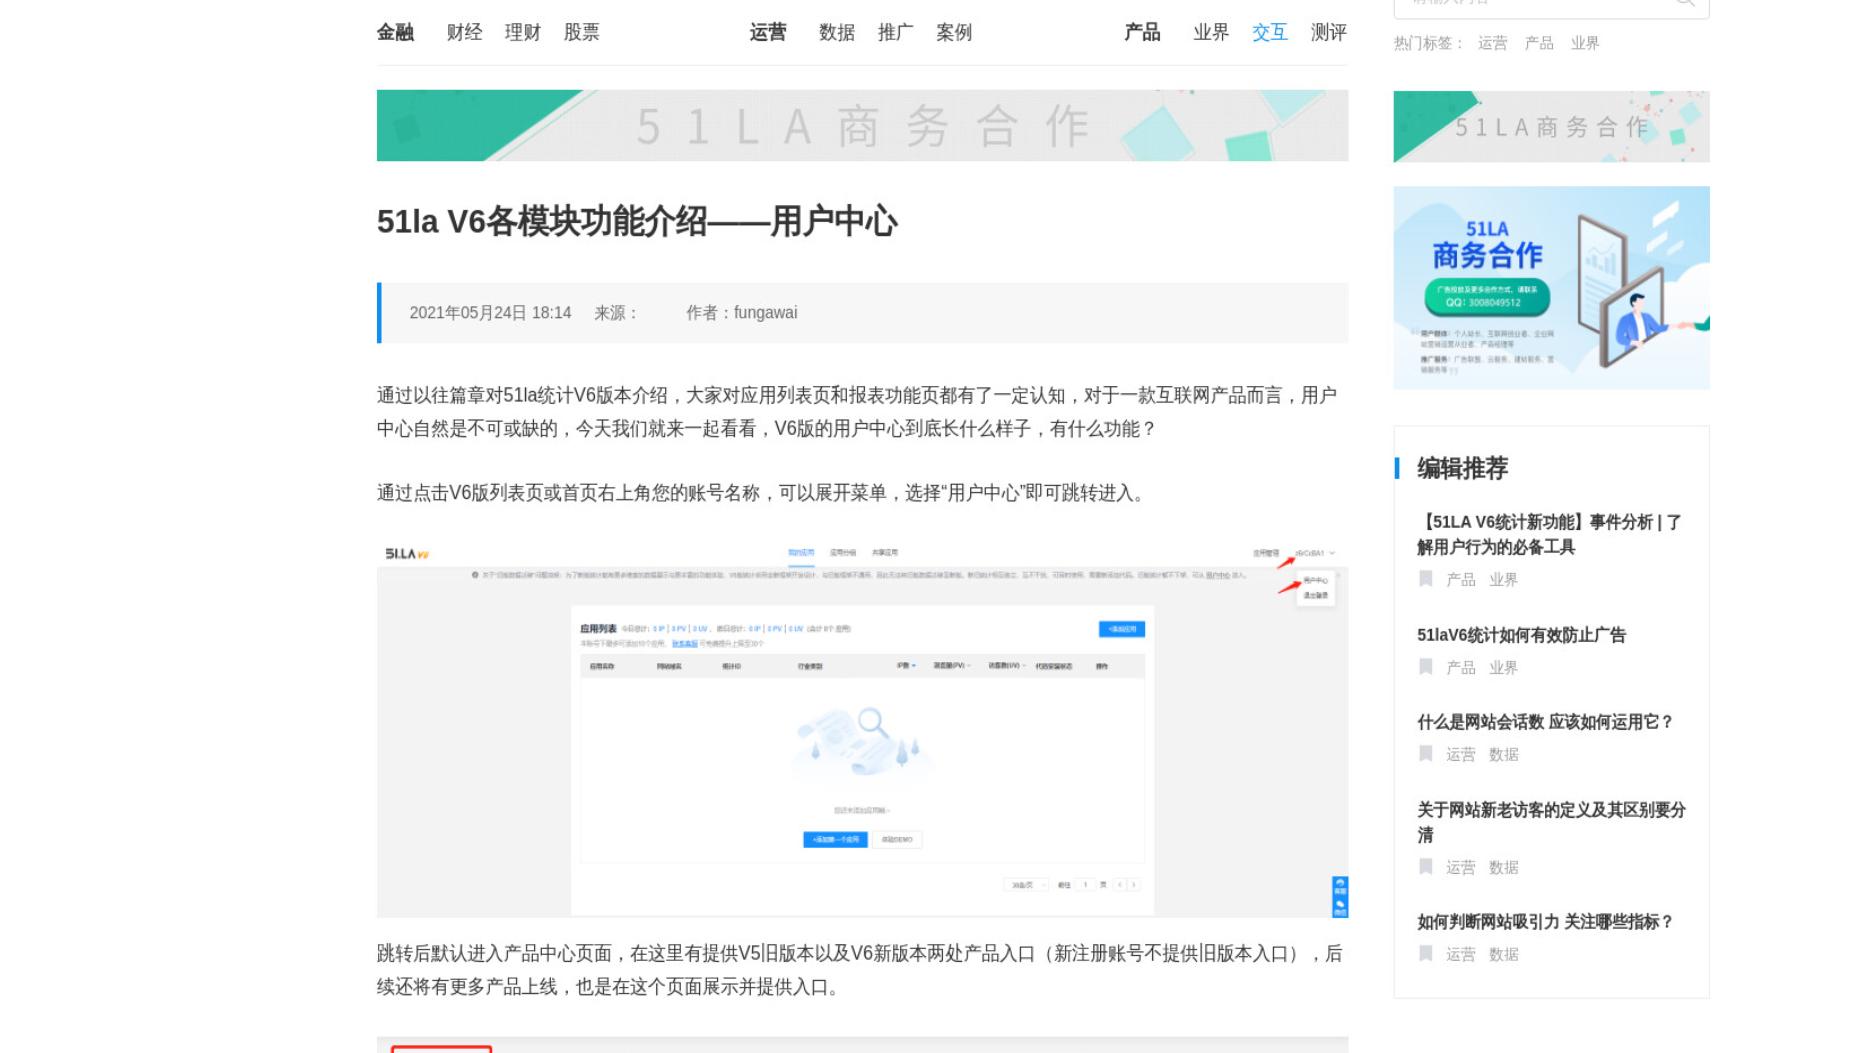Click bookmark icon under 网站会话数 article

(1426, 754)
